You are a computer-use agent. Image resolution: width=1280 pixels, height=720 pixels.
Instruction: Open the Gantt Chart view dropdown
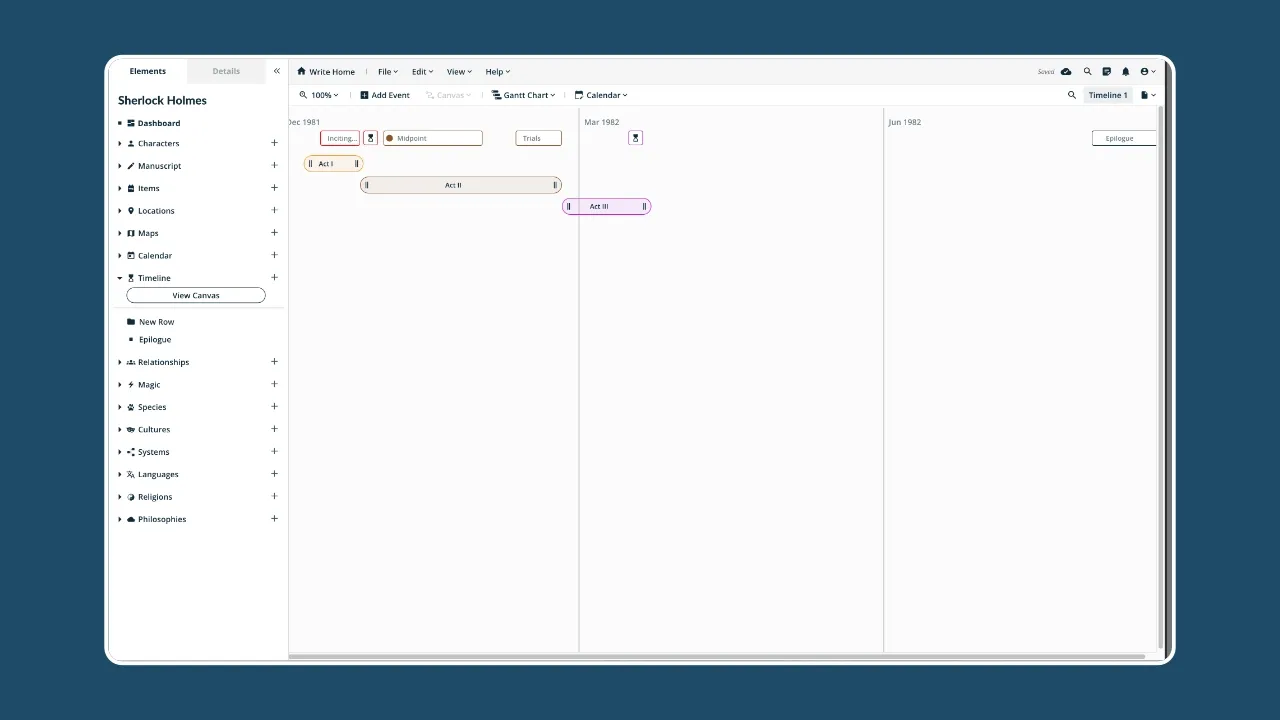[x=523, y=94]
